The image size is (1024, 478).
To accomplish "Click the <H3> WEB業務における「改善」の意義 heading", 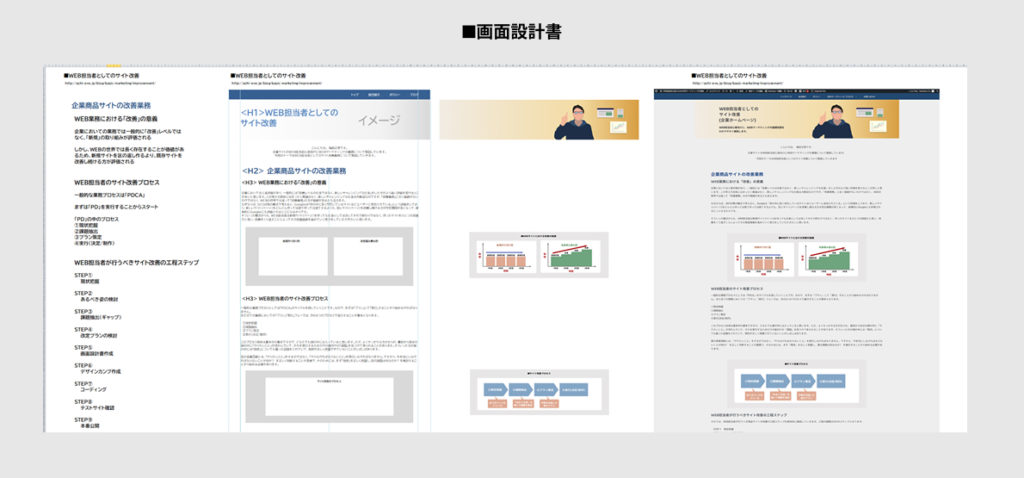I will click(x=283, y=182).
